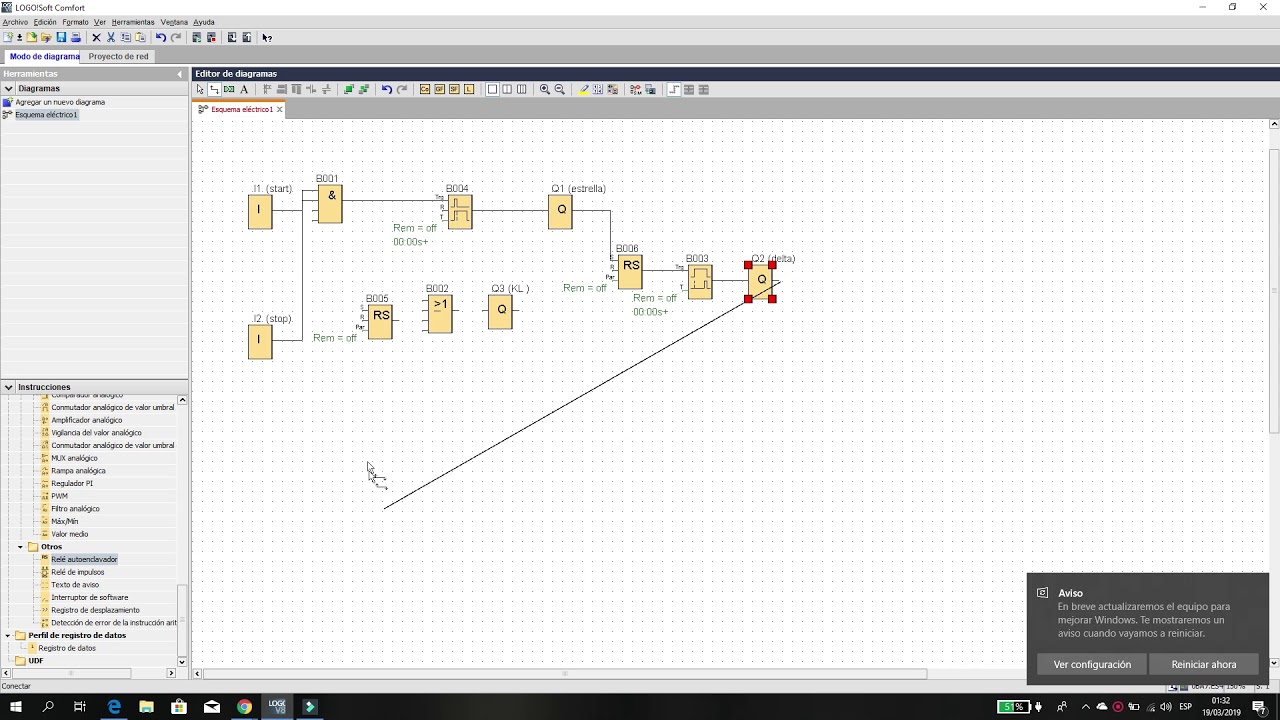Open dropdown arrow next to New icon
This screenshot has height=720, width=1280.
click(20, 37)
